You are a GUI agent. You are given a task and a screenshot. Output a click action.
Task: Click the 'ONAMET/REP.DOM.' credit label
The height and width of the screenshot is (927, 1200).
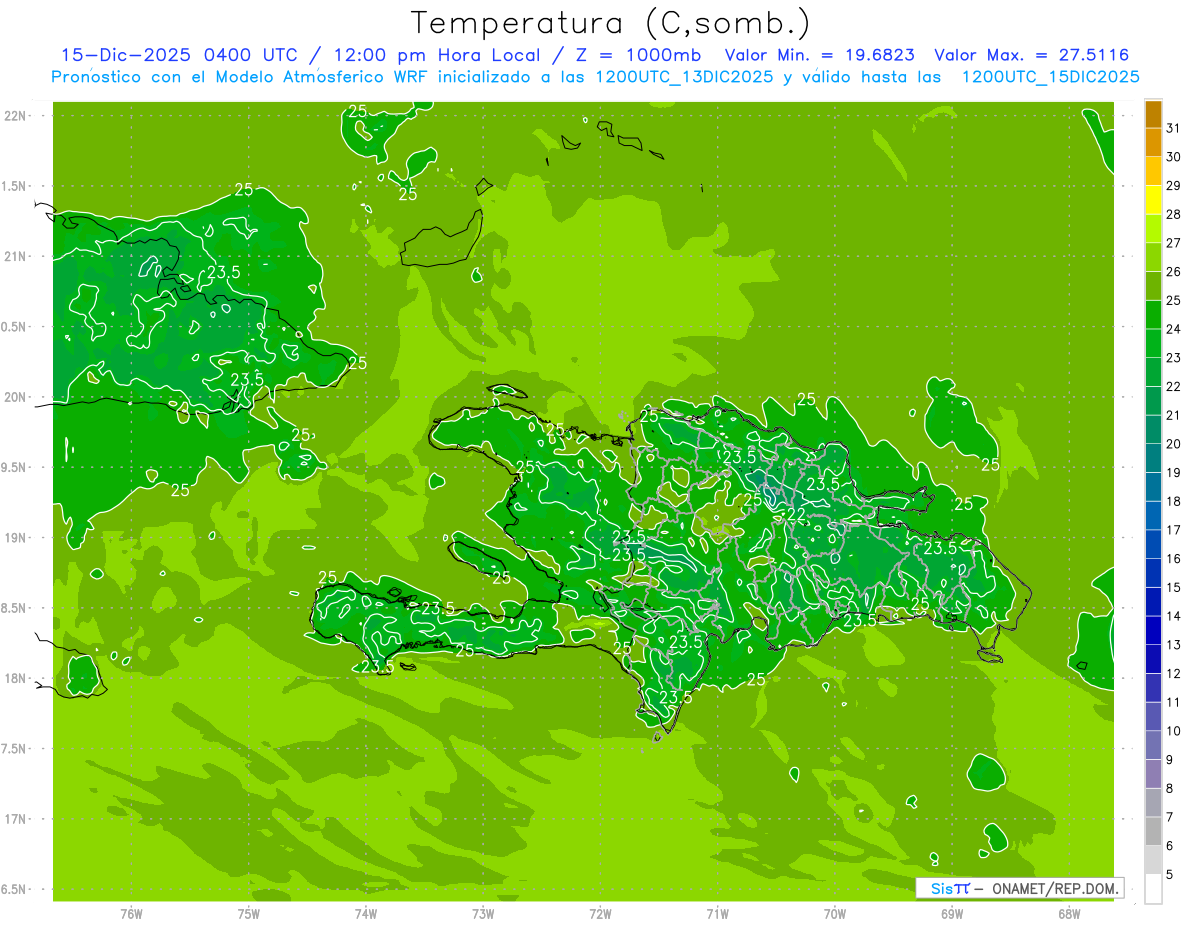pyautogui.click(x=1056, y=888)
